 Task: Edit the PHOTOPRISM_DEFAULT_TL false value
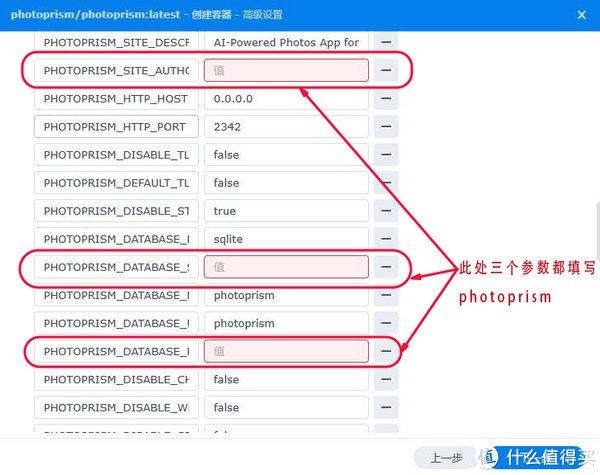286,183
